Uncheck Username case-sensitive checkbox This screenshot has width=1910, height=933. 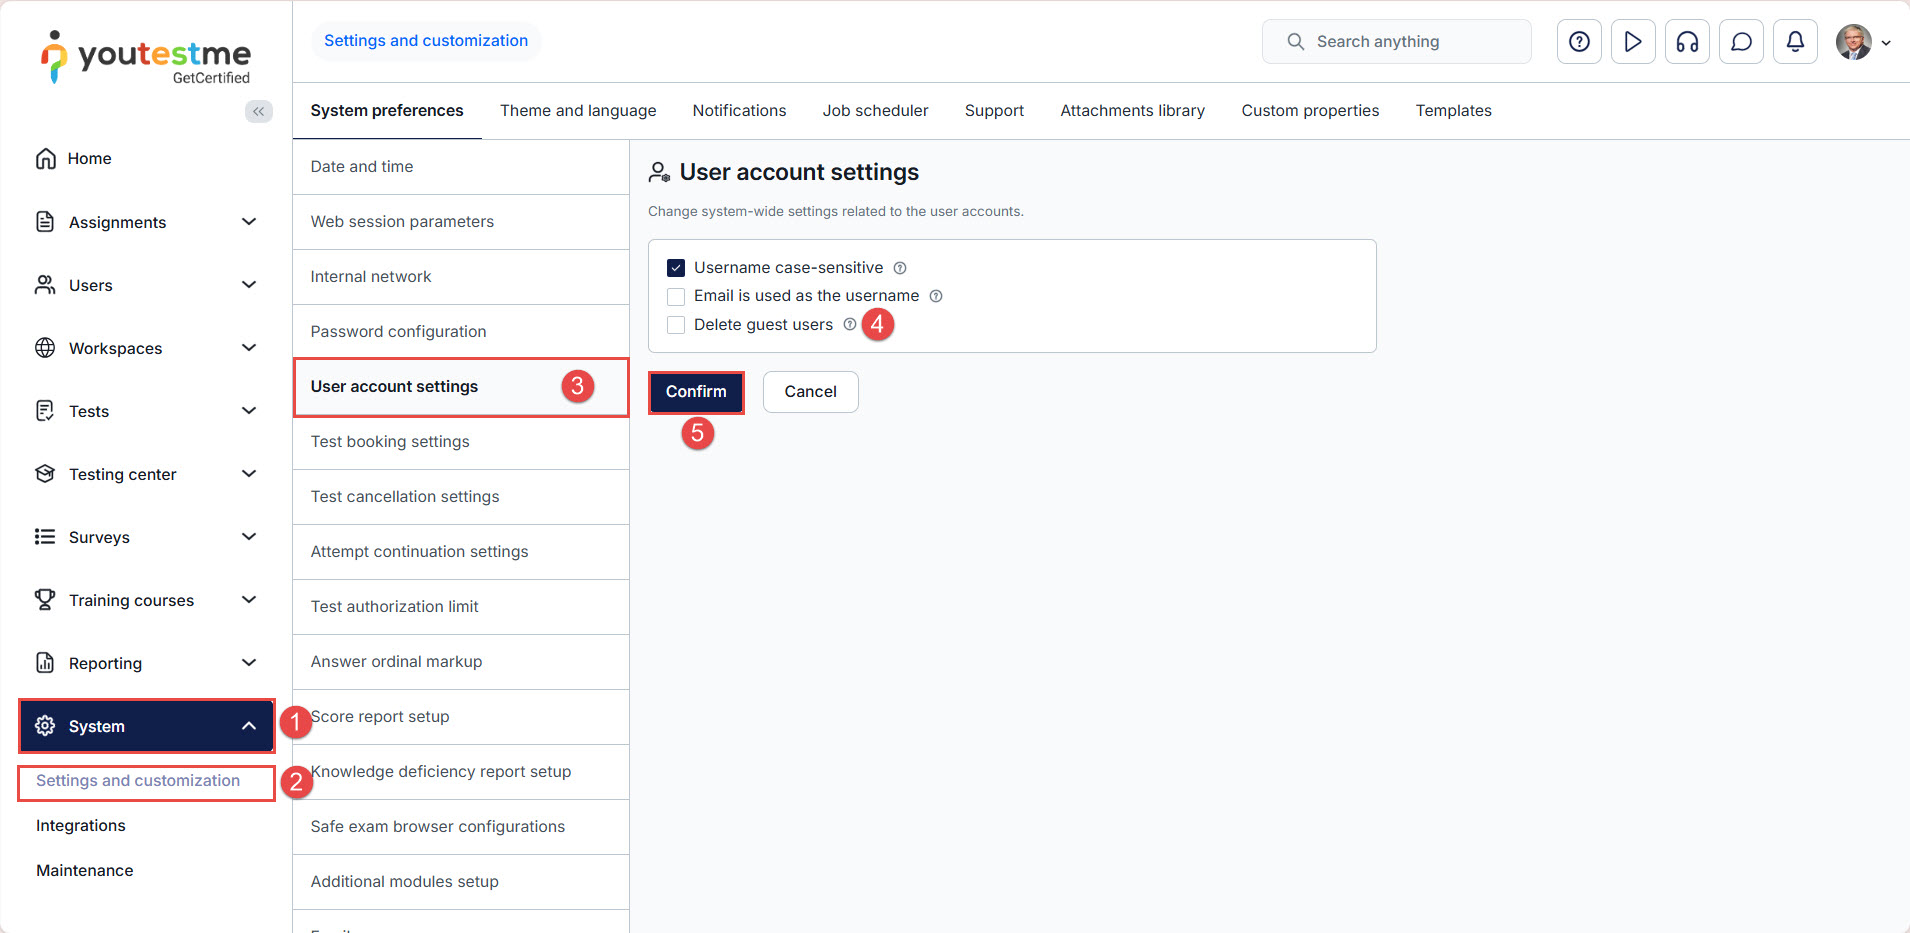click(x=676, y=268)
